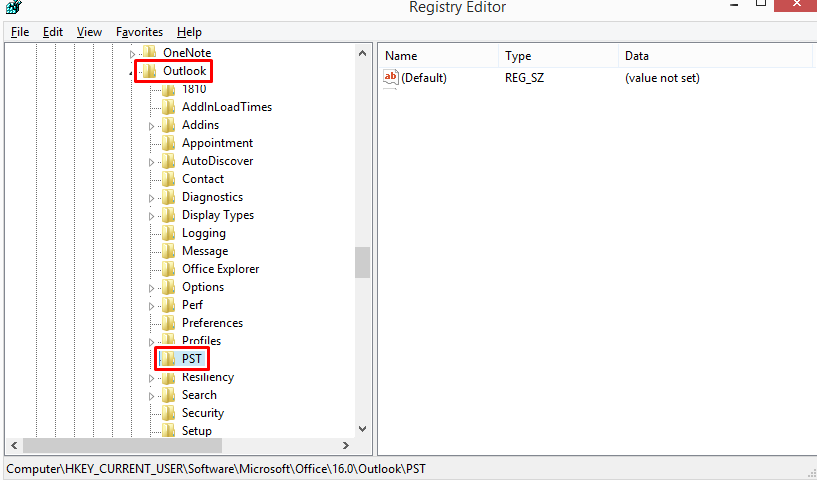
Task: Expand the Options key
Action: click(152, 288)
